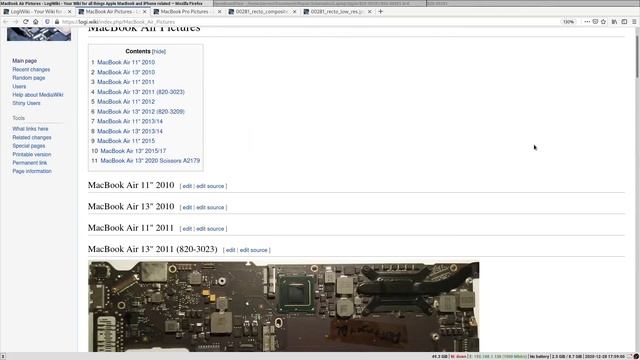Go to a Random page

coord(29,78)
